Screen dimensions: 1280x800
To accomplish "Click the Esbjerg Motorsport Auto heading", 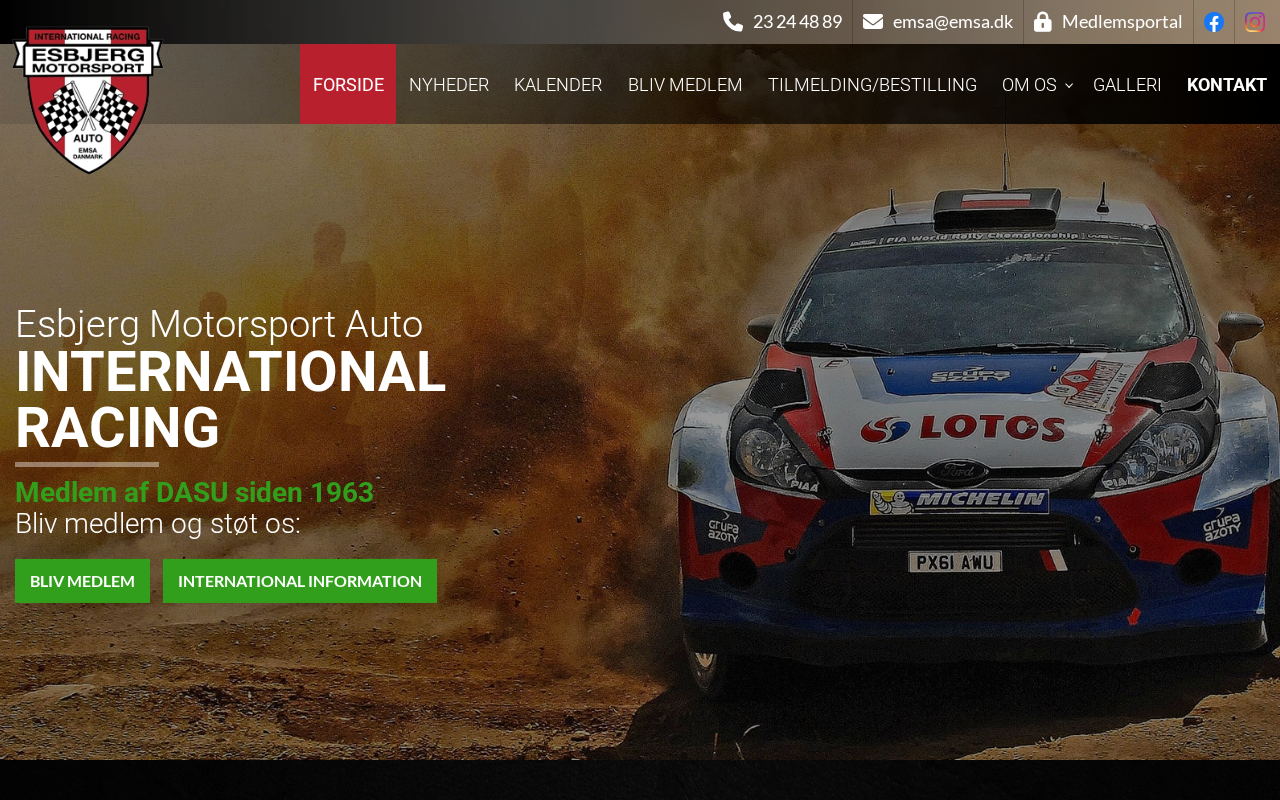I will click(x=219, y=324).
